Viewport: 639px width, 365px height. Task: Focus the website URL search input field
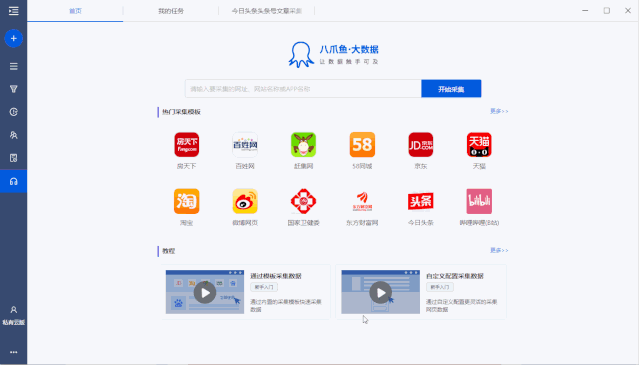click(303, 89)
